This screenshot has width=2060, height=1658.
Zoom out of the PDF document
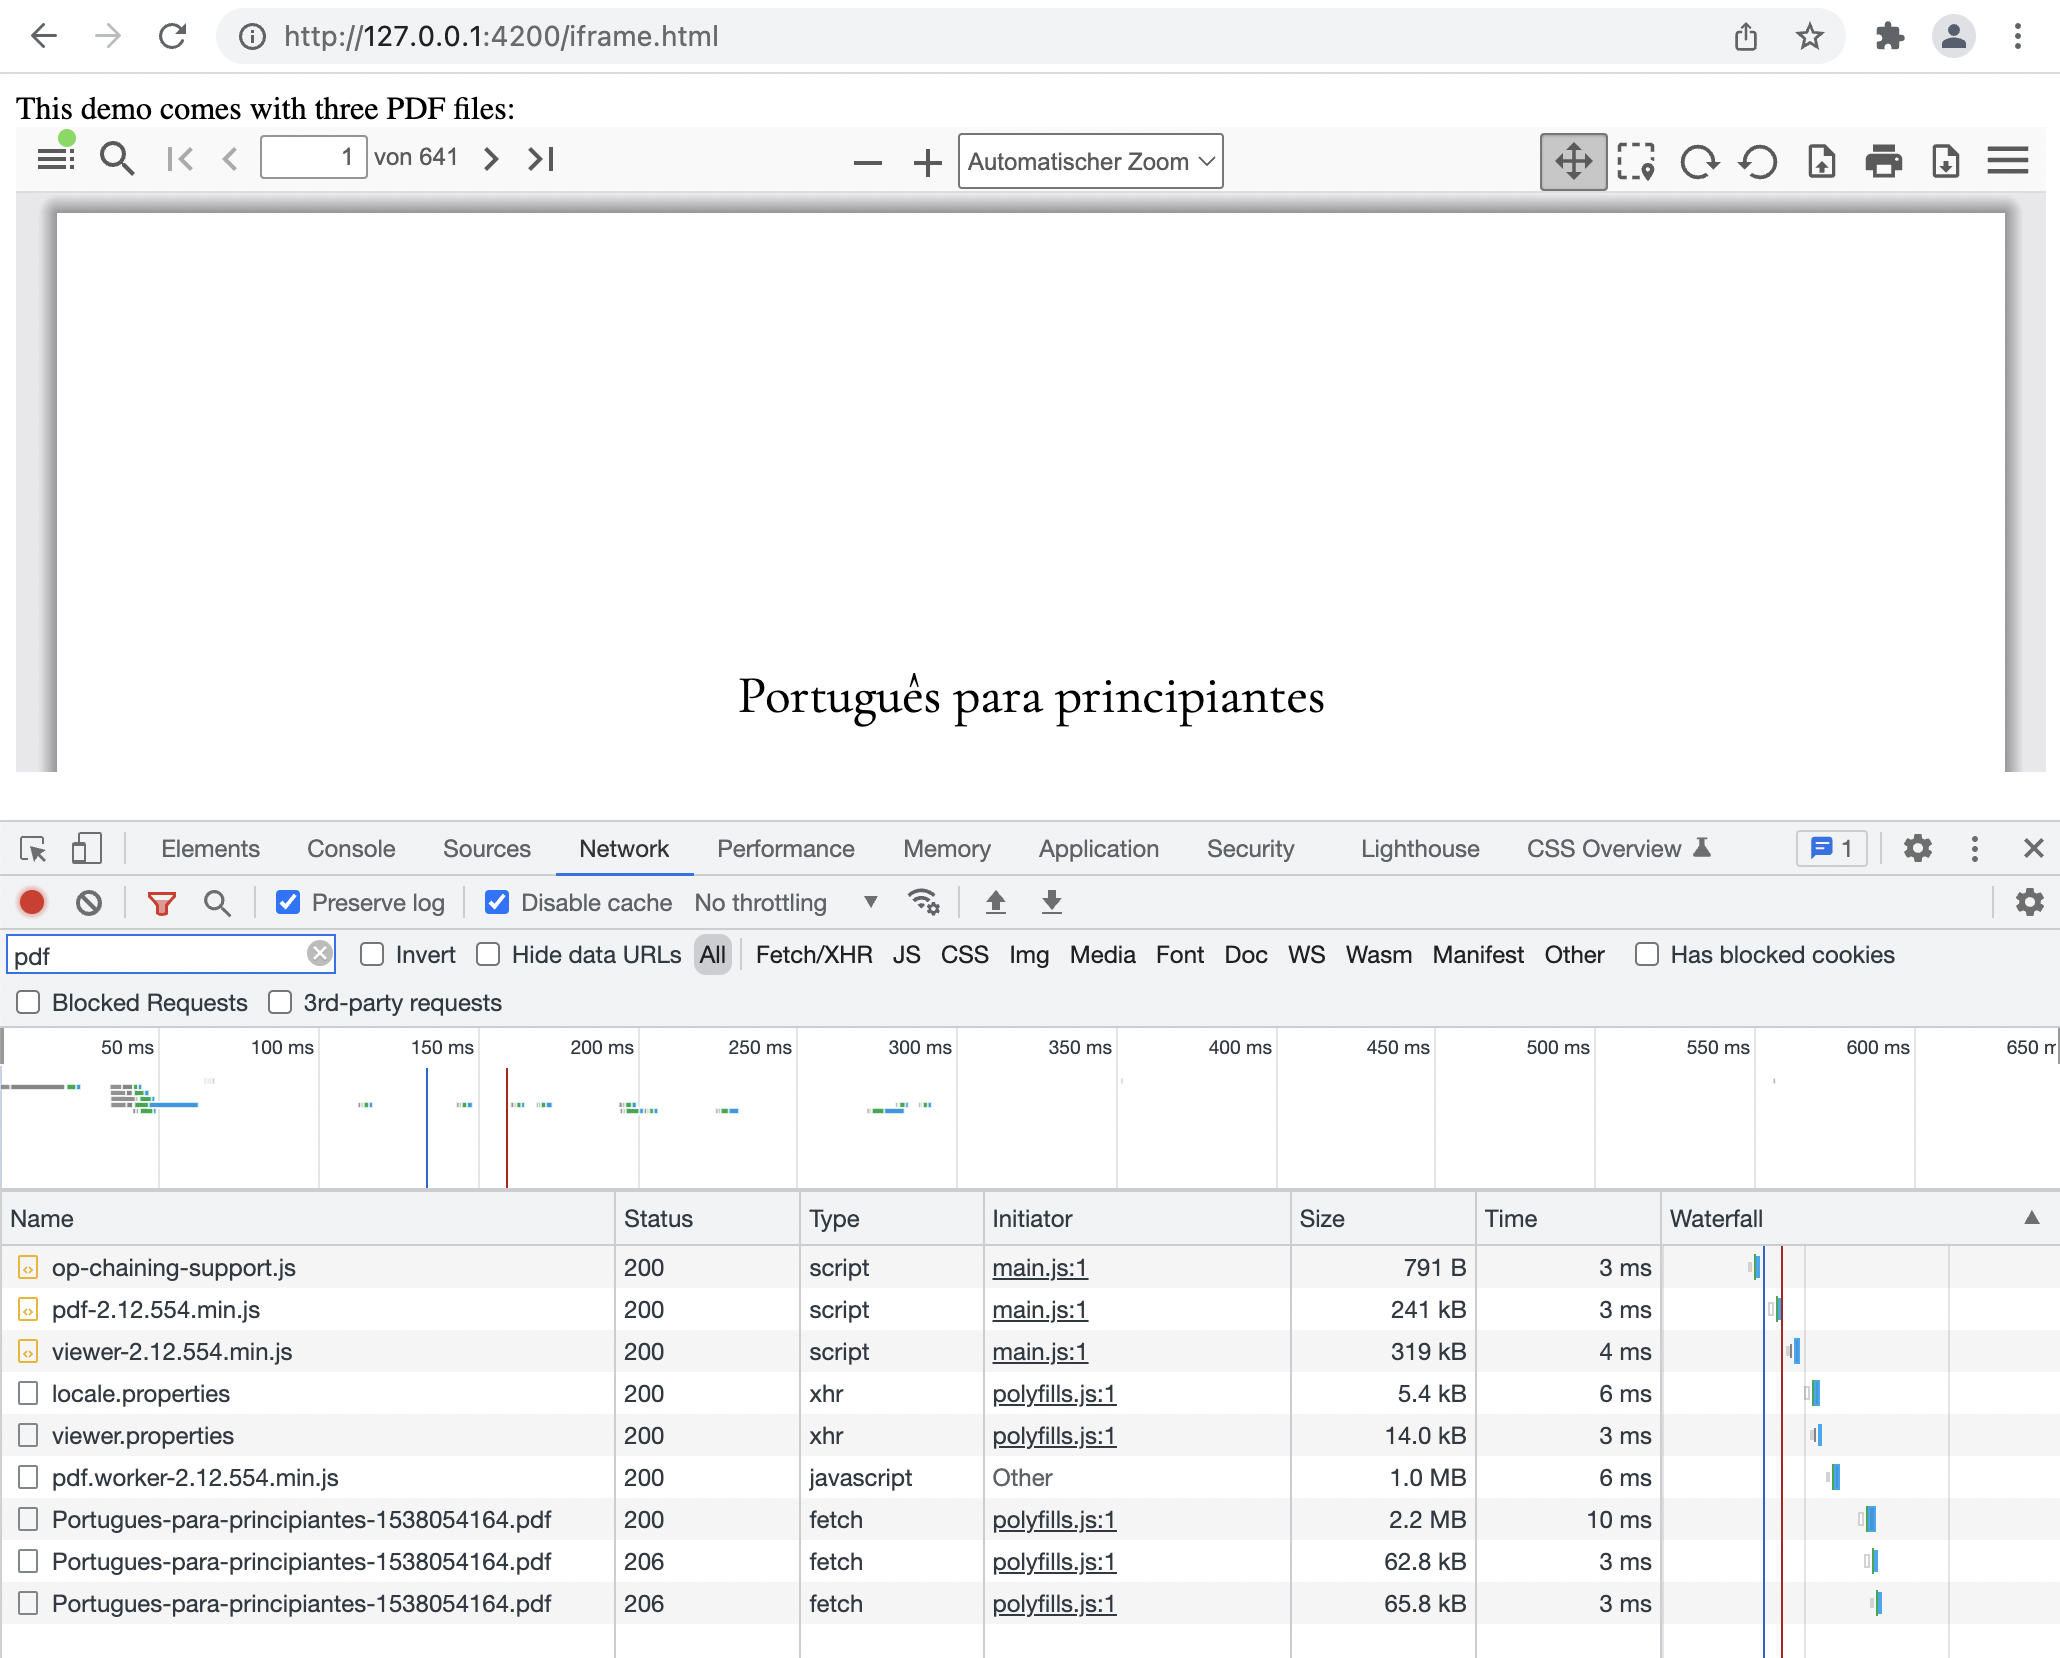(866, 161)
